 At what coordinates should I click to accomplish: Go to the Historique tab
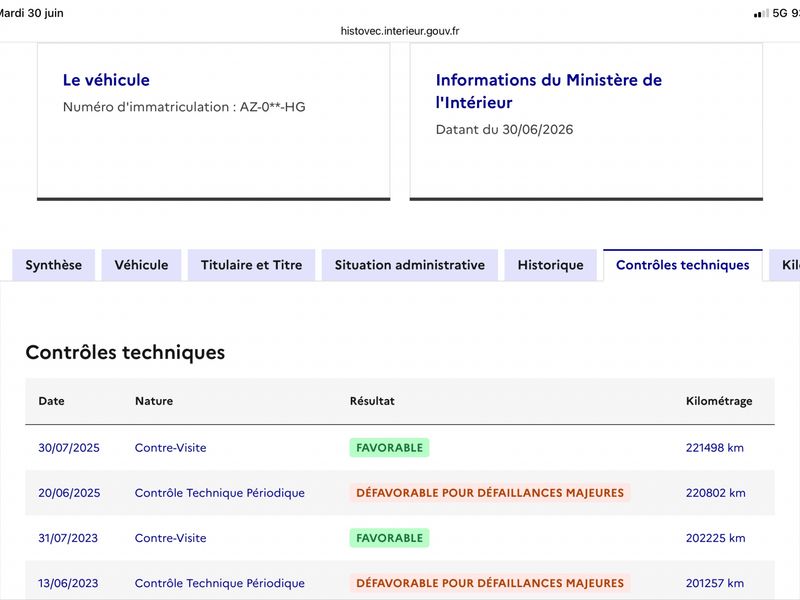click(551, 265)
